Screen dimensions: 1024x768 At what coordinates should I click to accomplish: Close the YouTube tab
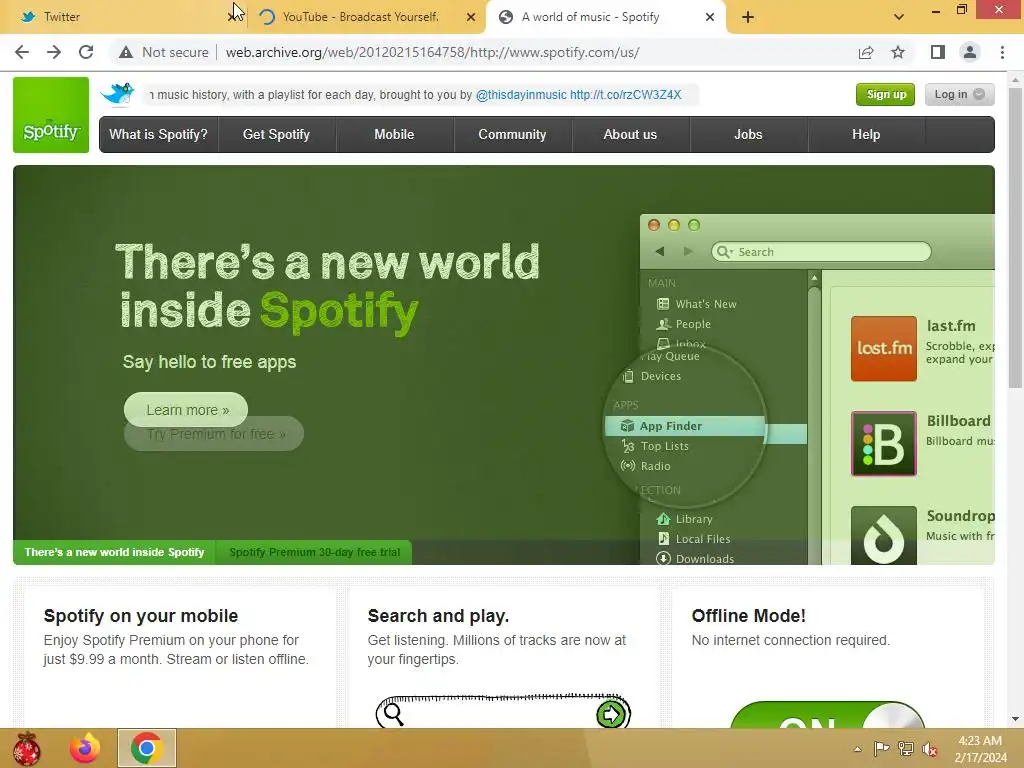pos(471,17)
